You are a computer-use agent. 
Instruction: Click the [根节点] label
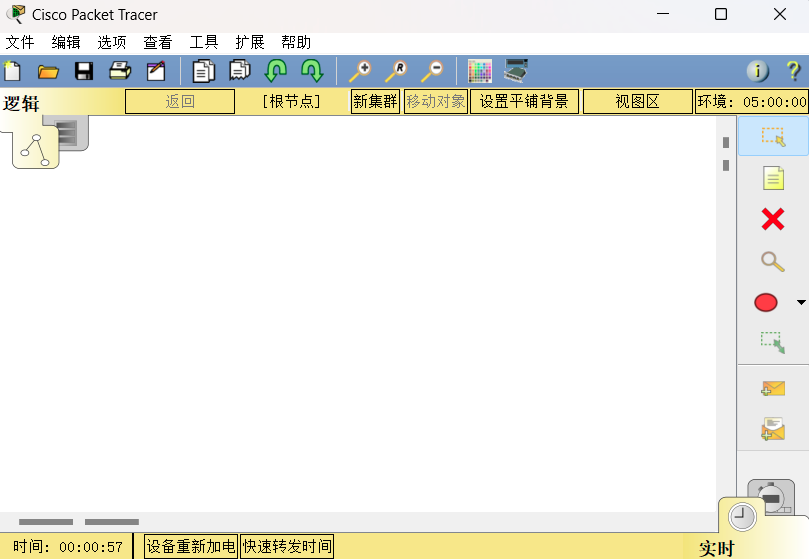292,101
